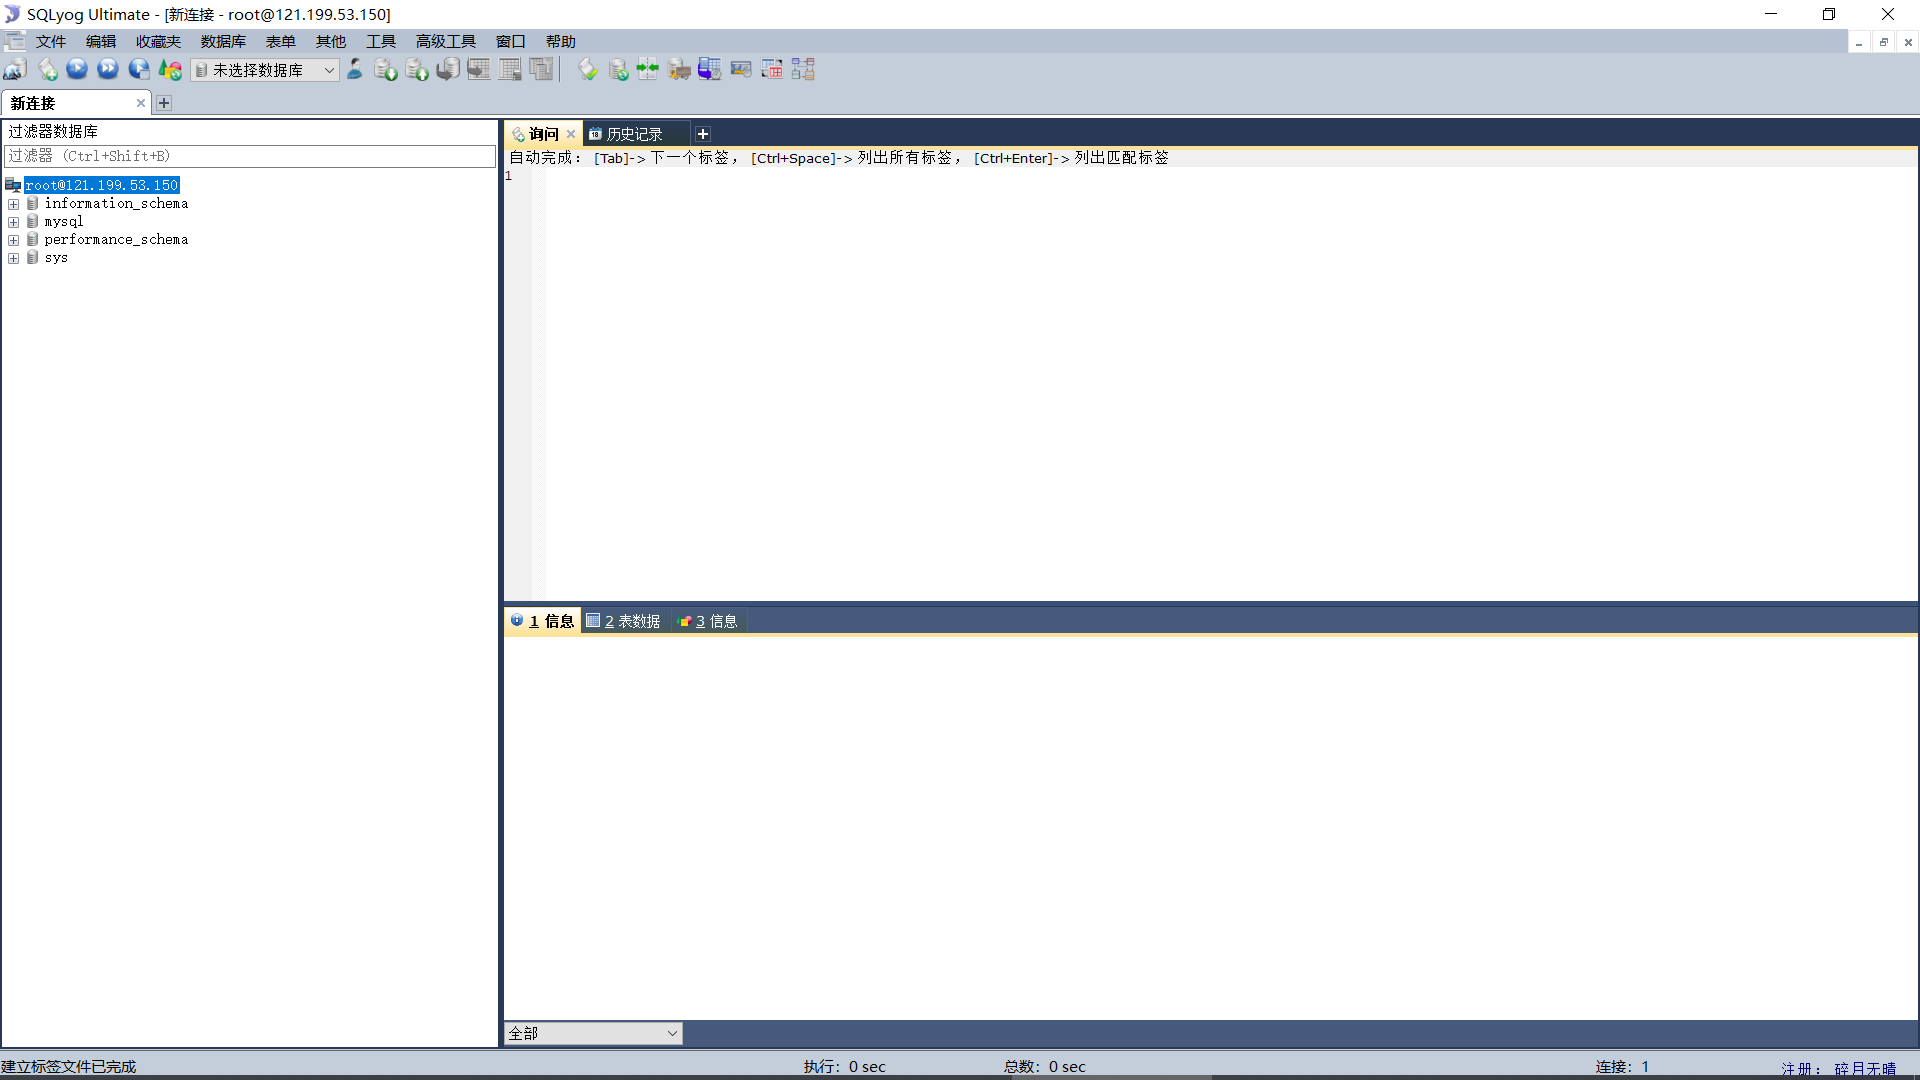Add a new query tab with plus

(x=703, y=134)
